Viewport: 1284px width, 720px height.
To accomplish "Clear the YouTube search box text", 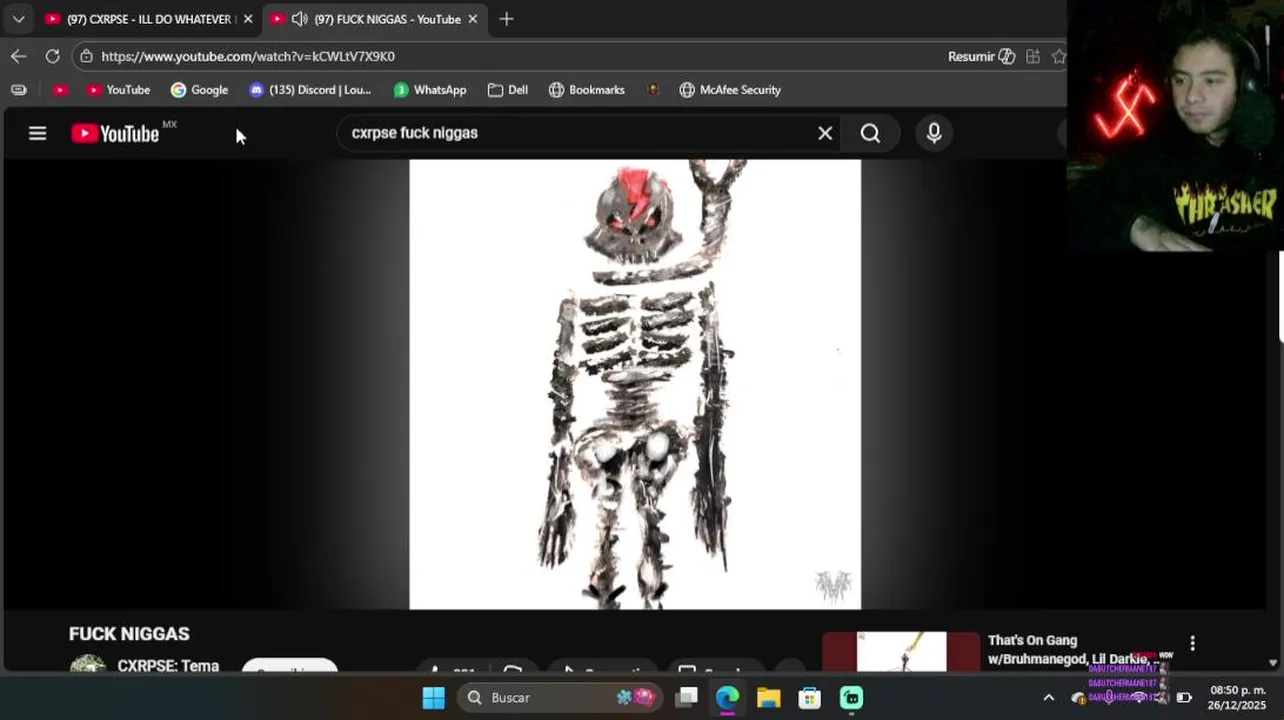I will [825, 133].
